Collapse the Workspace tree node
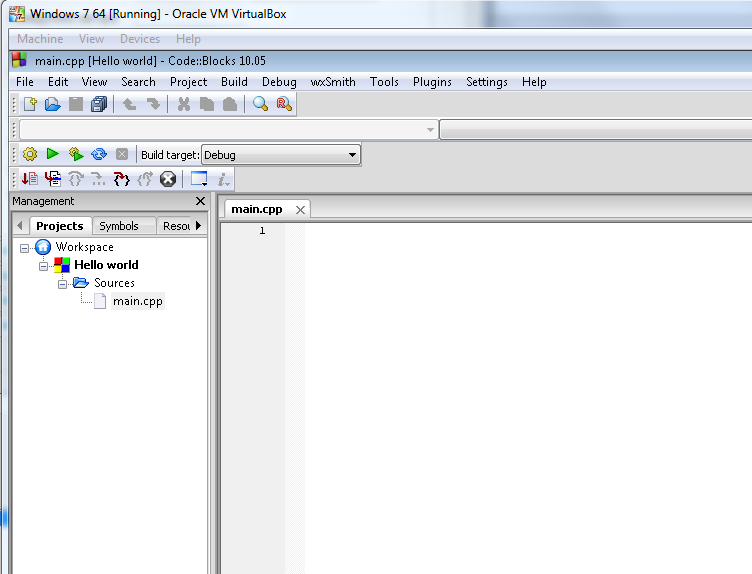The height and width of the screenshot is (574, 752). tap(24, 248)
